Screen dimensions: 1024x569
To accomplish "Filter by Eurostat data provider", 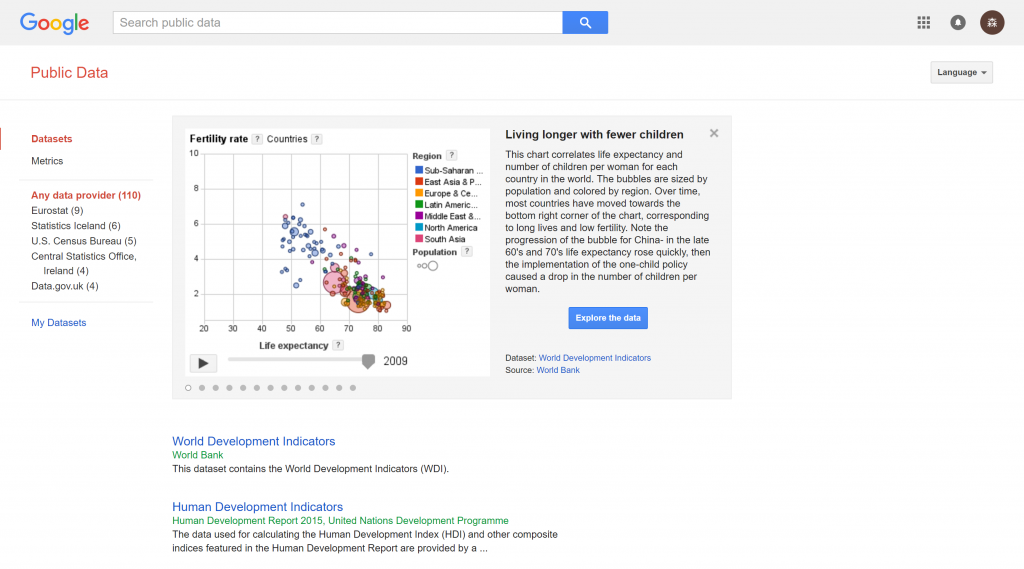I will pos(57,211).
